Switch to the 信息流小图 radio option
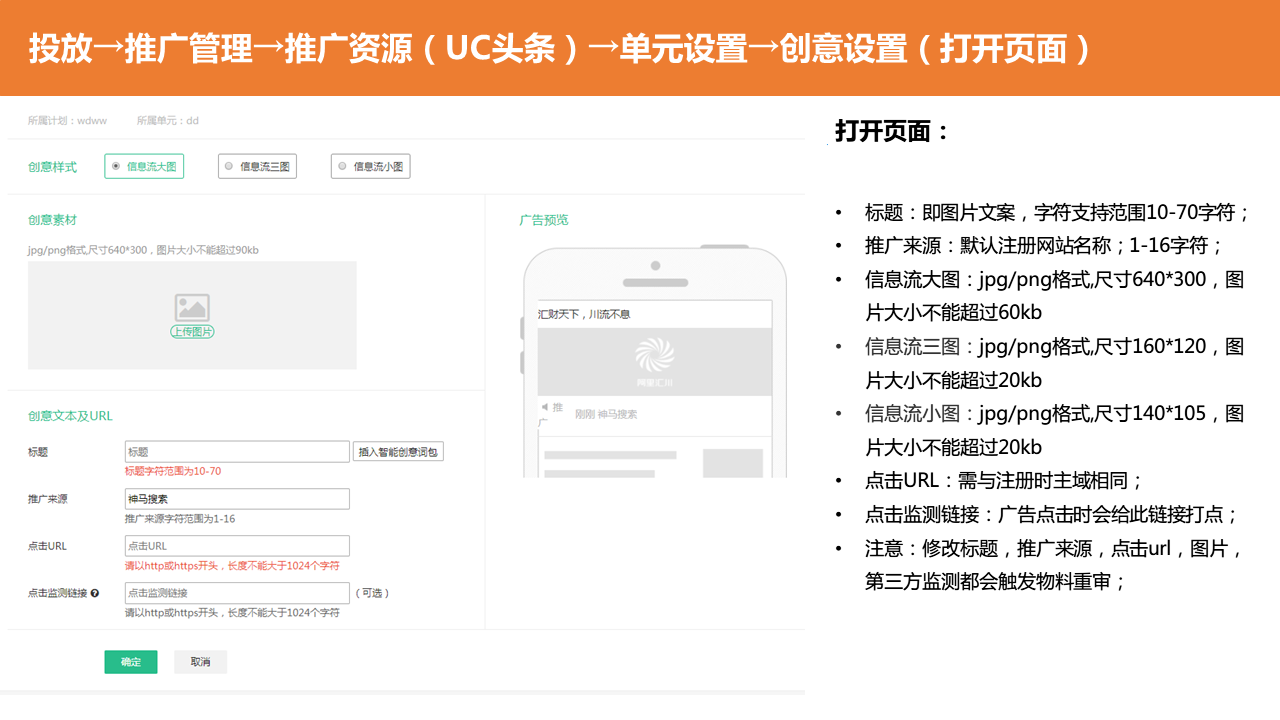This screenshot has width=1280, height=720. click(343, 166)
